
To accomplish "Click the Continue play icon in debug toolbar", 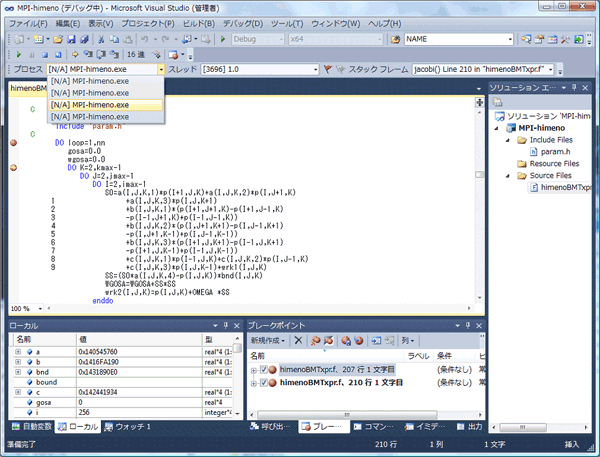I will 18,55.
